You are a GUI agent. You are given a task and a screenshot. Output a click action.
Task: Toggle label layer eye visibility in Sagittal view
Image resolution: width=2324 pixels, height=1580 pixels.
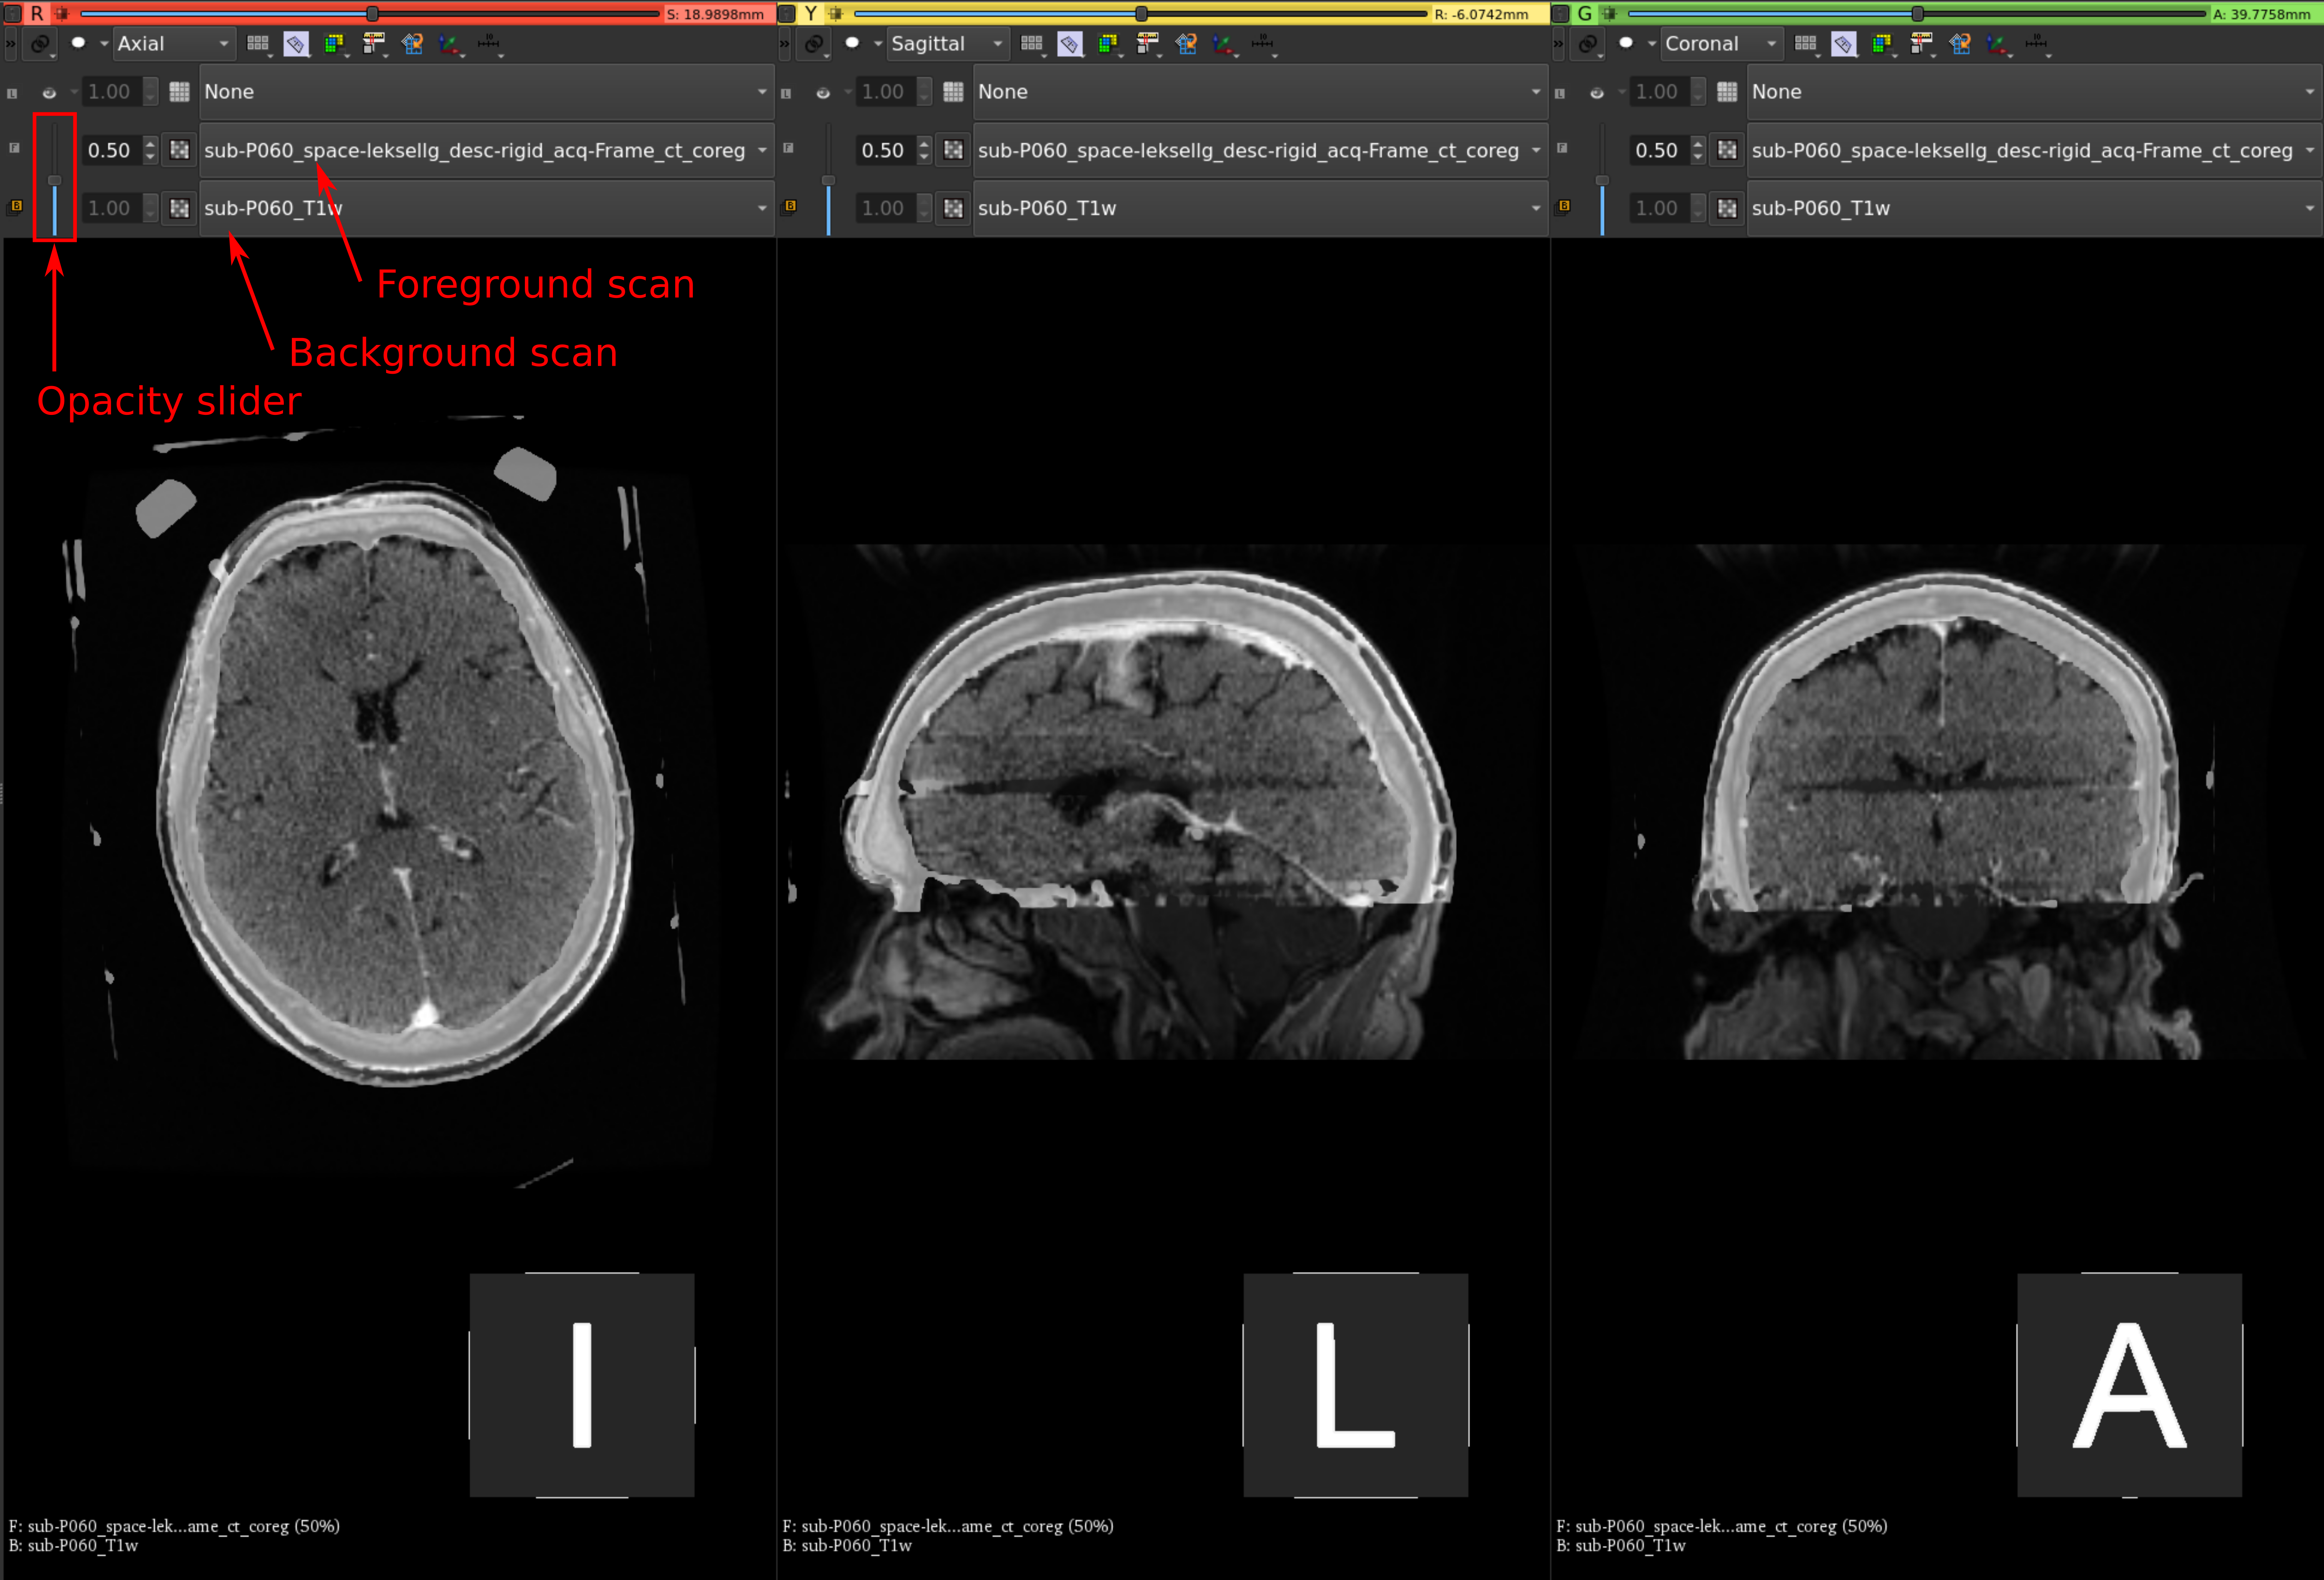[823, 93]
